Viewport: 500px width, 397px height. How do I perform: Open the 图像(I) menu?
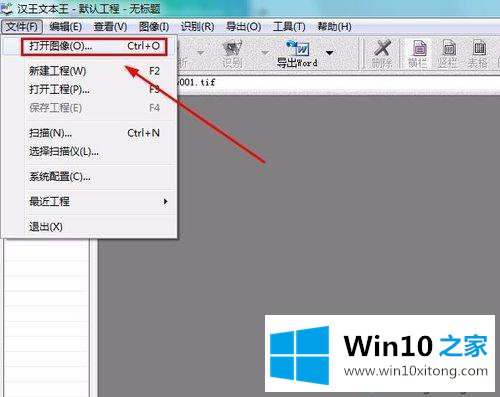click(154, 26)
